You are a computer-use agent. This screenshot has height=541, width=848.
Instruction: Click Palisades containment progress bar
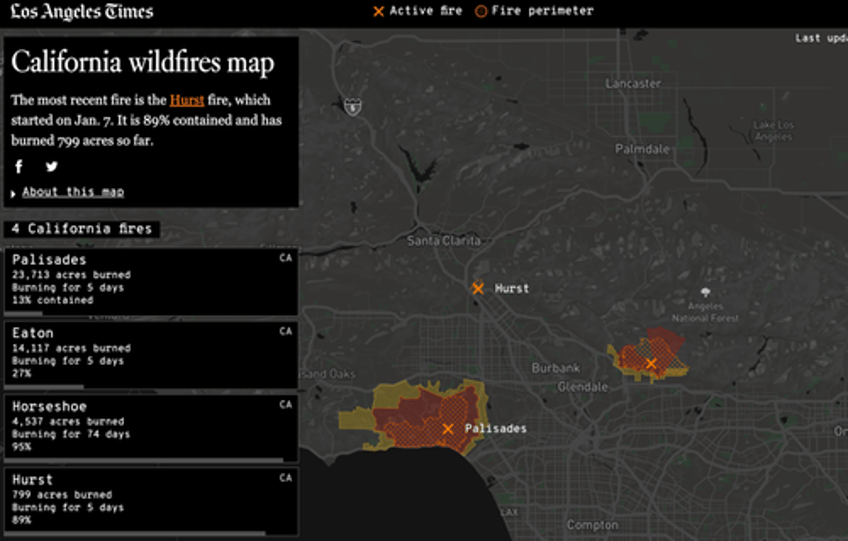pos(151,313)
